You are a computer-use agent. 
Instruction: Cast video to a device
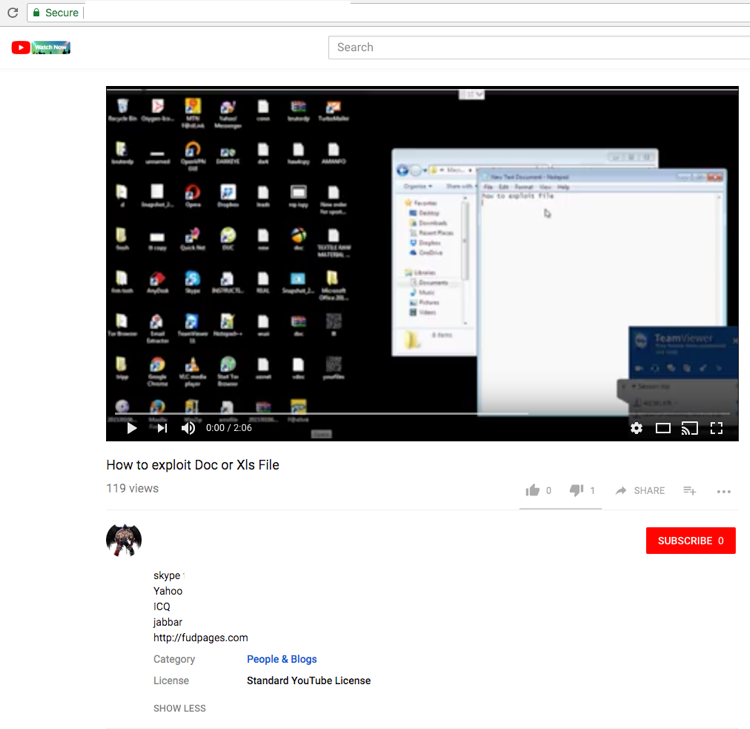point(689,428)
